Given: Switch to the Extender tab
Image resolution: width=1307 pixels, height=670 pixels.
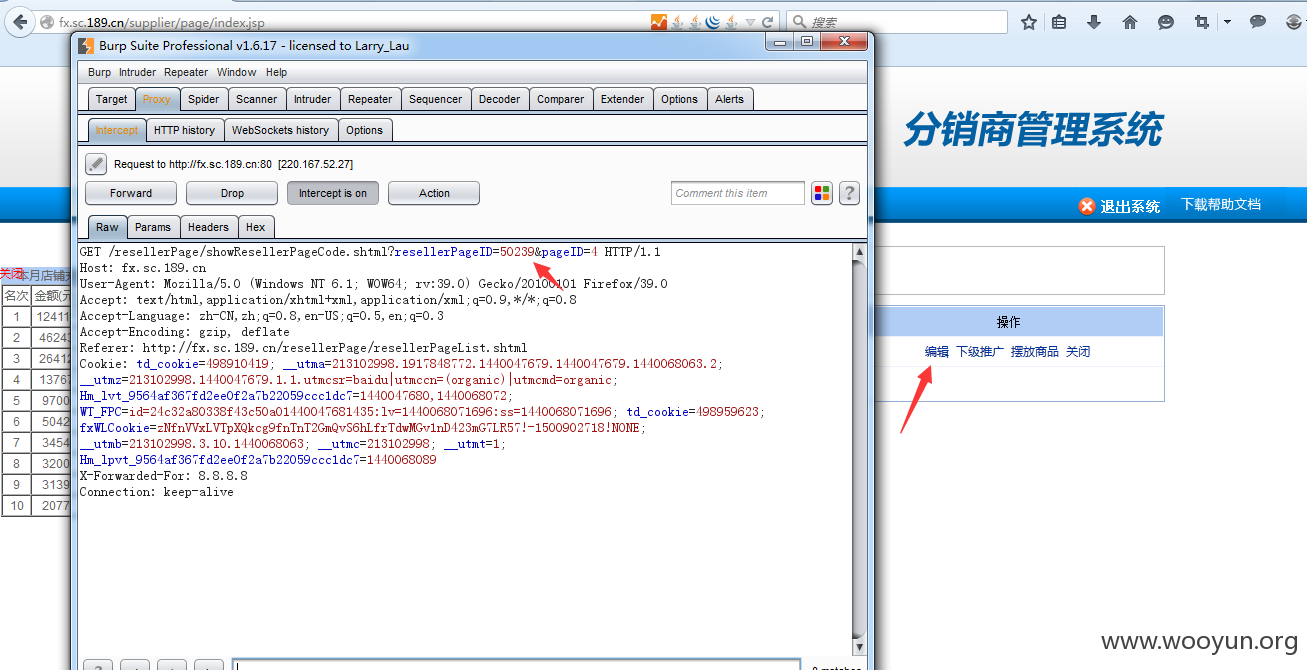Looking at the screenshot, I should [623, 99].
